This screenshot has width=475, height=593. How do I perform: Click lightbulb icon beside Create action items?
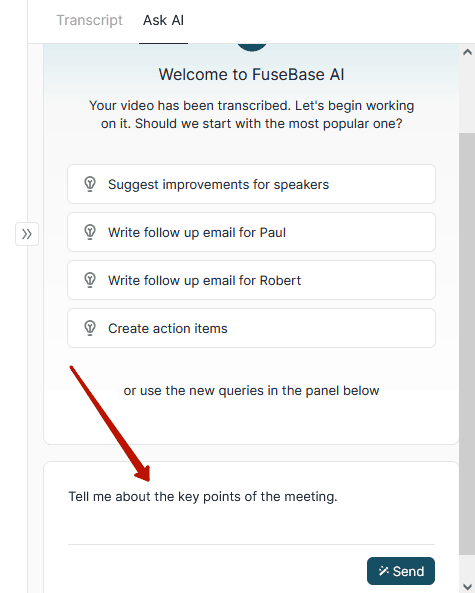click(x=90, y=328)
